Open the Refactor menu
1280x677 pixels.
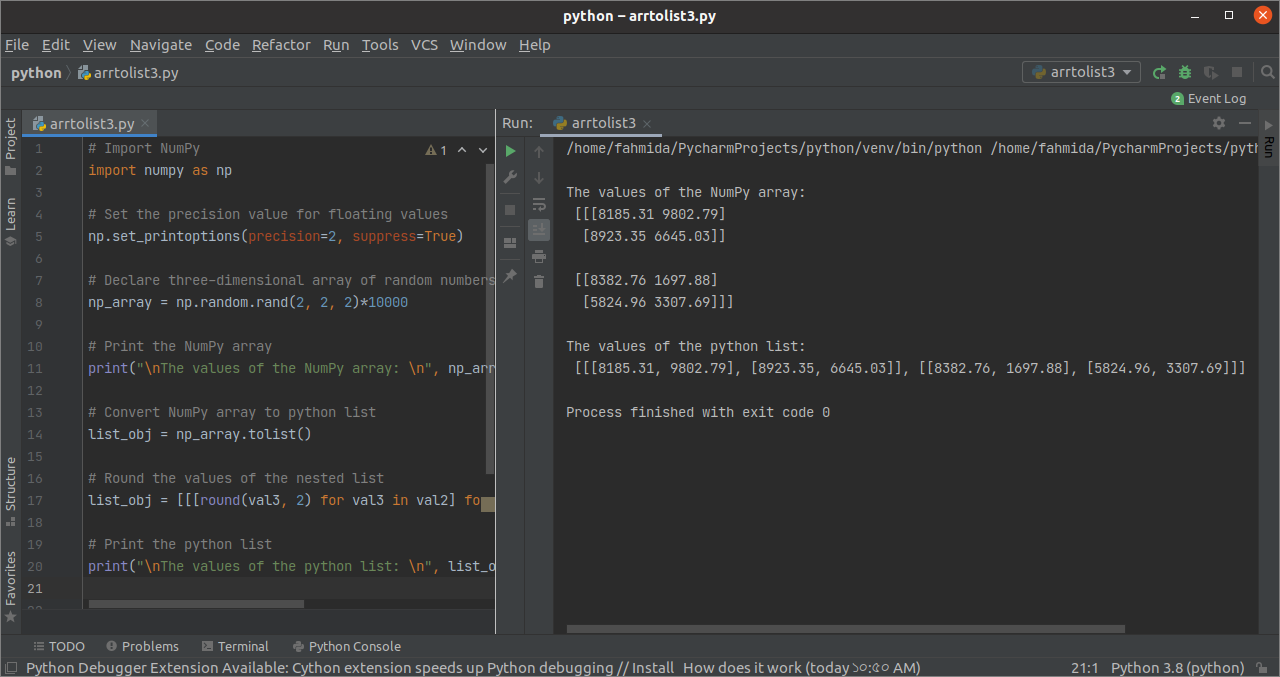click(x=281, y=44)
